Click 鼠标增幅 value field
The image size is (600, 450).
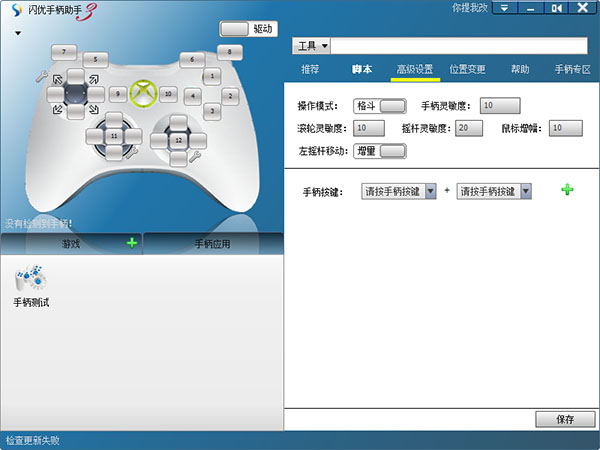pyautogui.click(x=566, y=128)
